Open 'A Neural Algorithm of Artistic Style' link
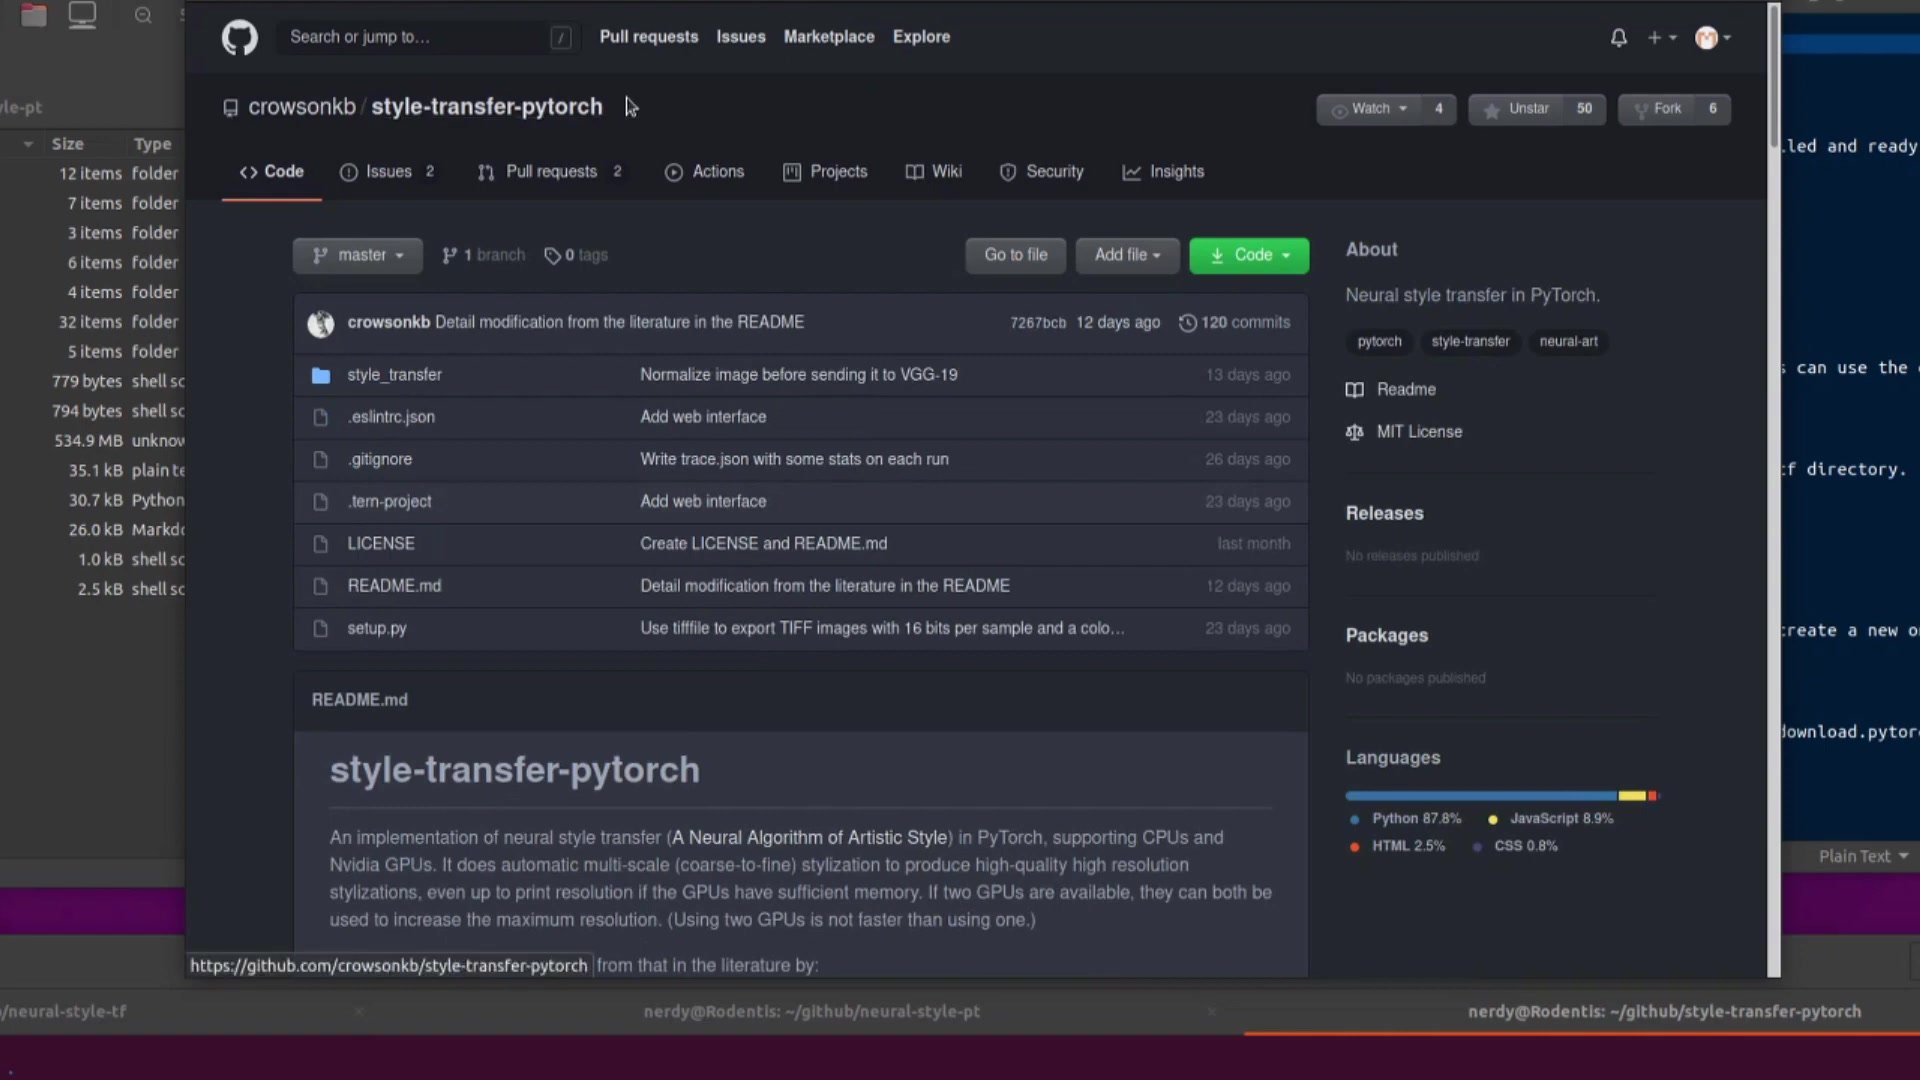1920x1080 pixels. (x=809, y=838)
